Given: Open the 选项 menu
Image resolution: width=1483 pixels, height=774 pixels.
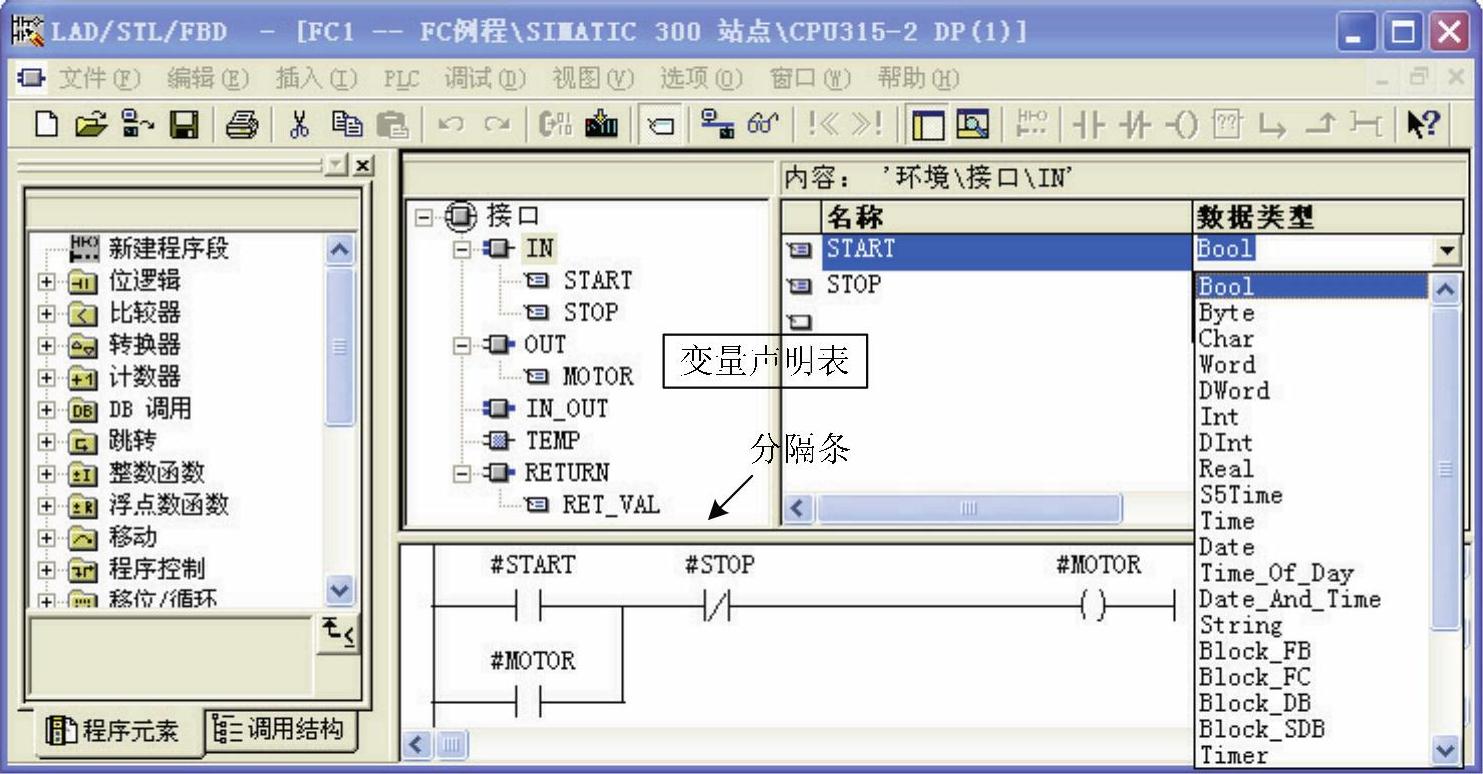Looking at the screenshot, I should [x=701, y=77].
